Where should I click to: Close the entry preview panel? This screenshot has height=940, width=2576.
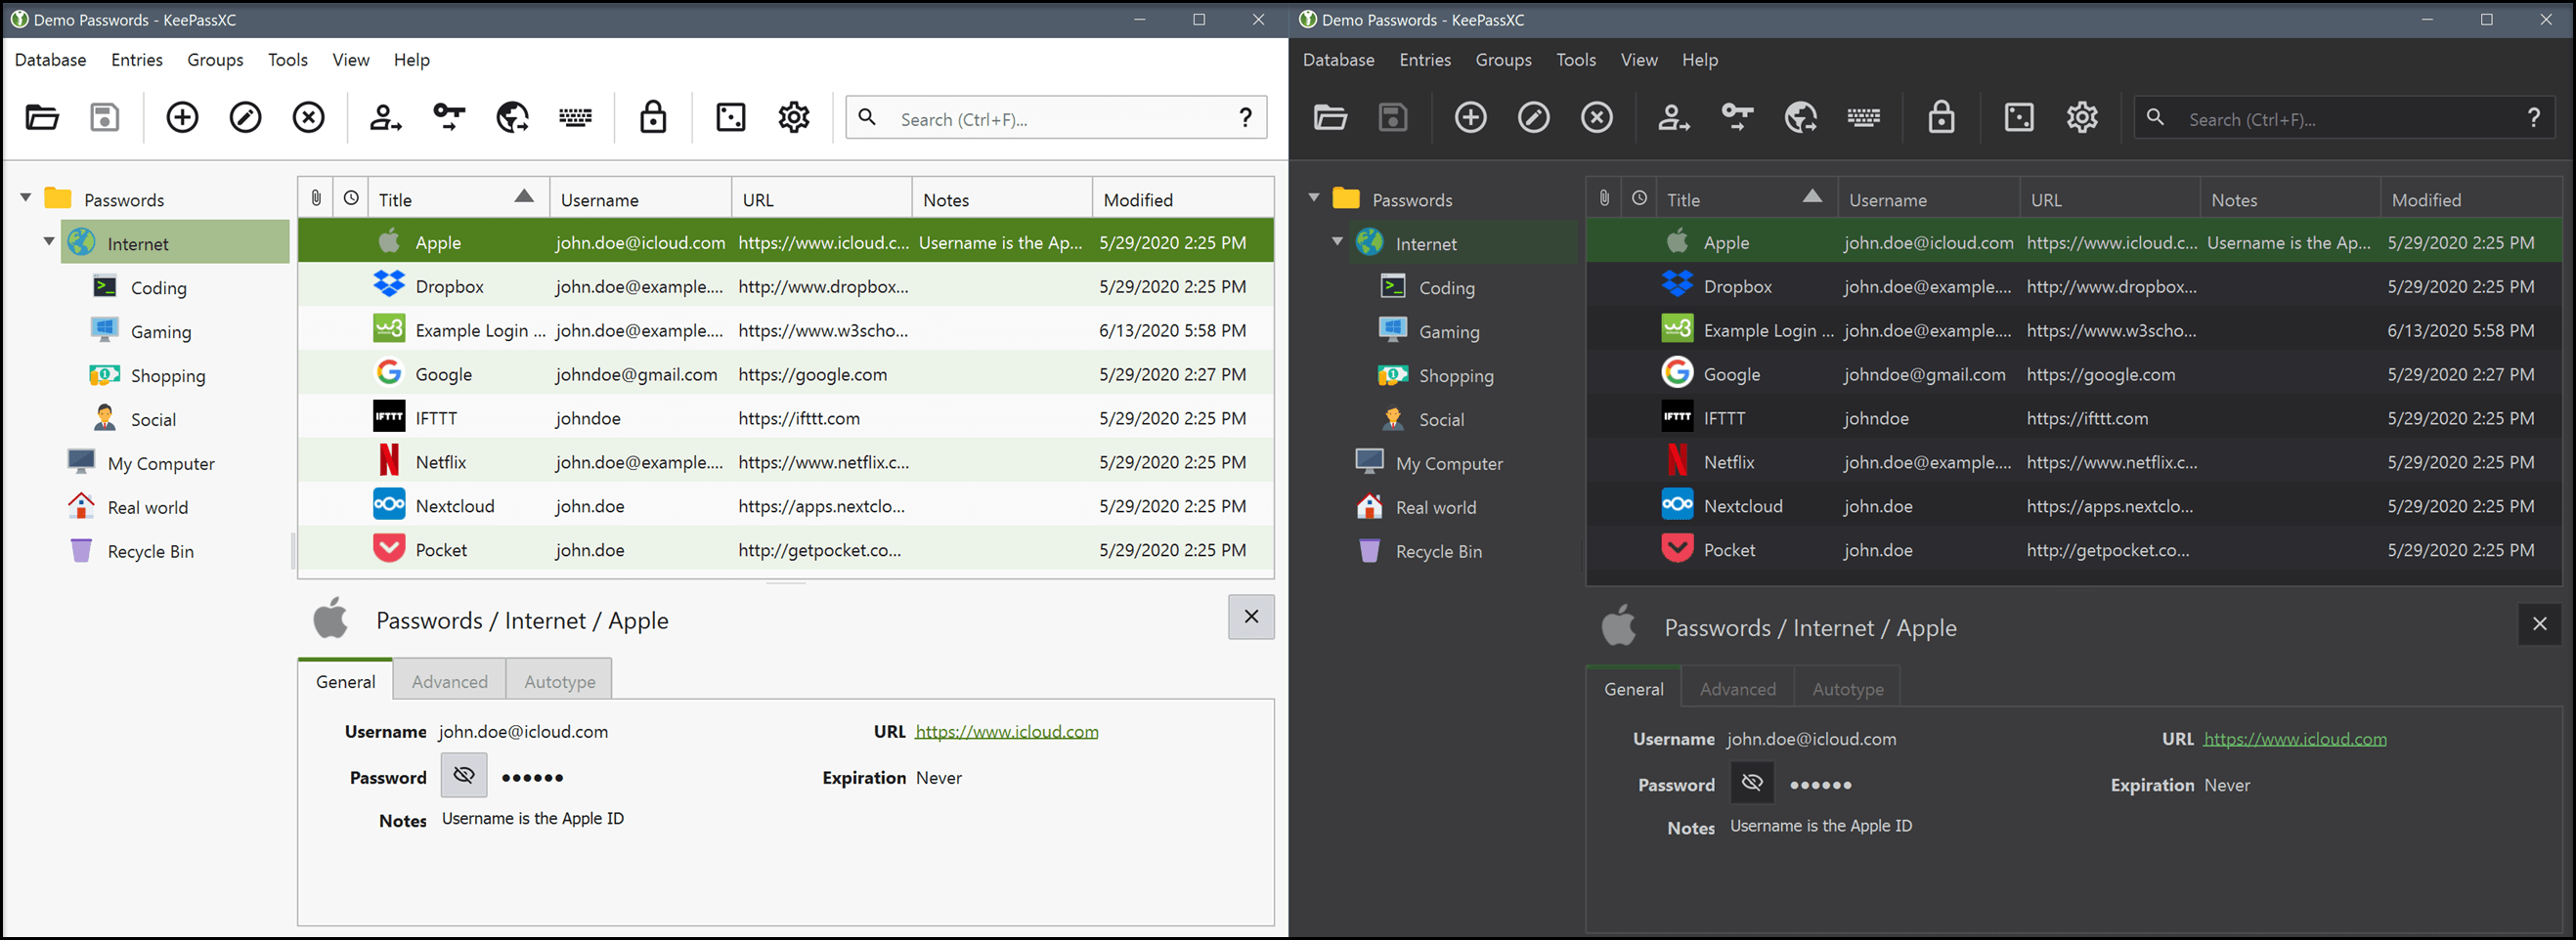point(1250,617)
